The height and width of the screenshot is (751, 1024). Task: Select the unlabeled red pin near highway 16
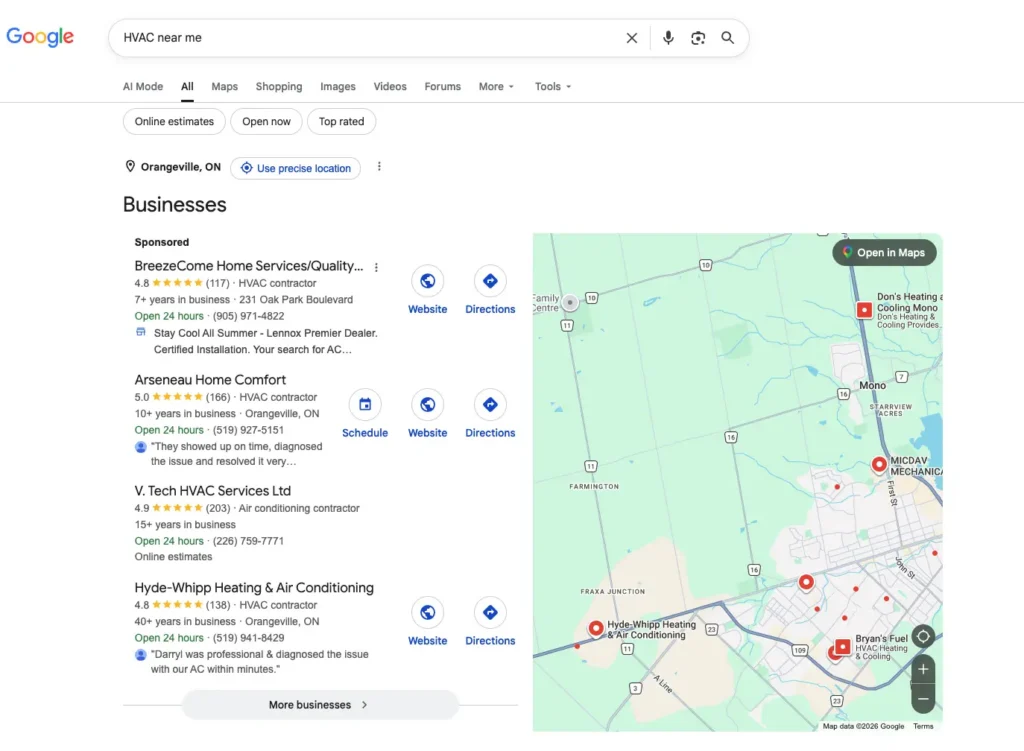pos(807,582)
